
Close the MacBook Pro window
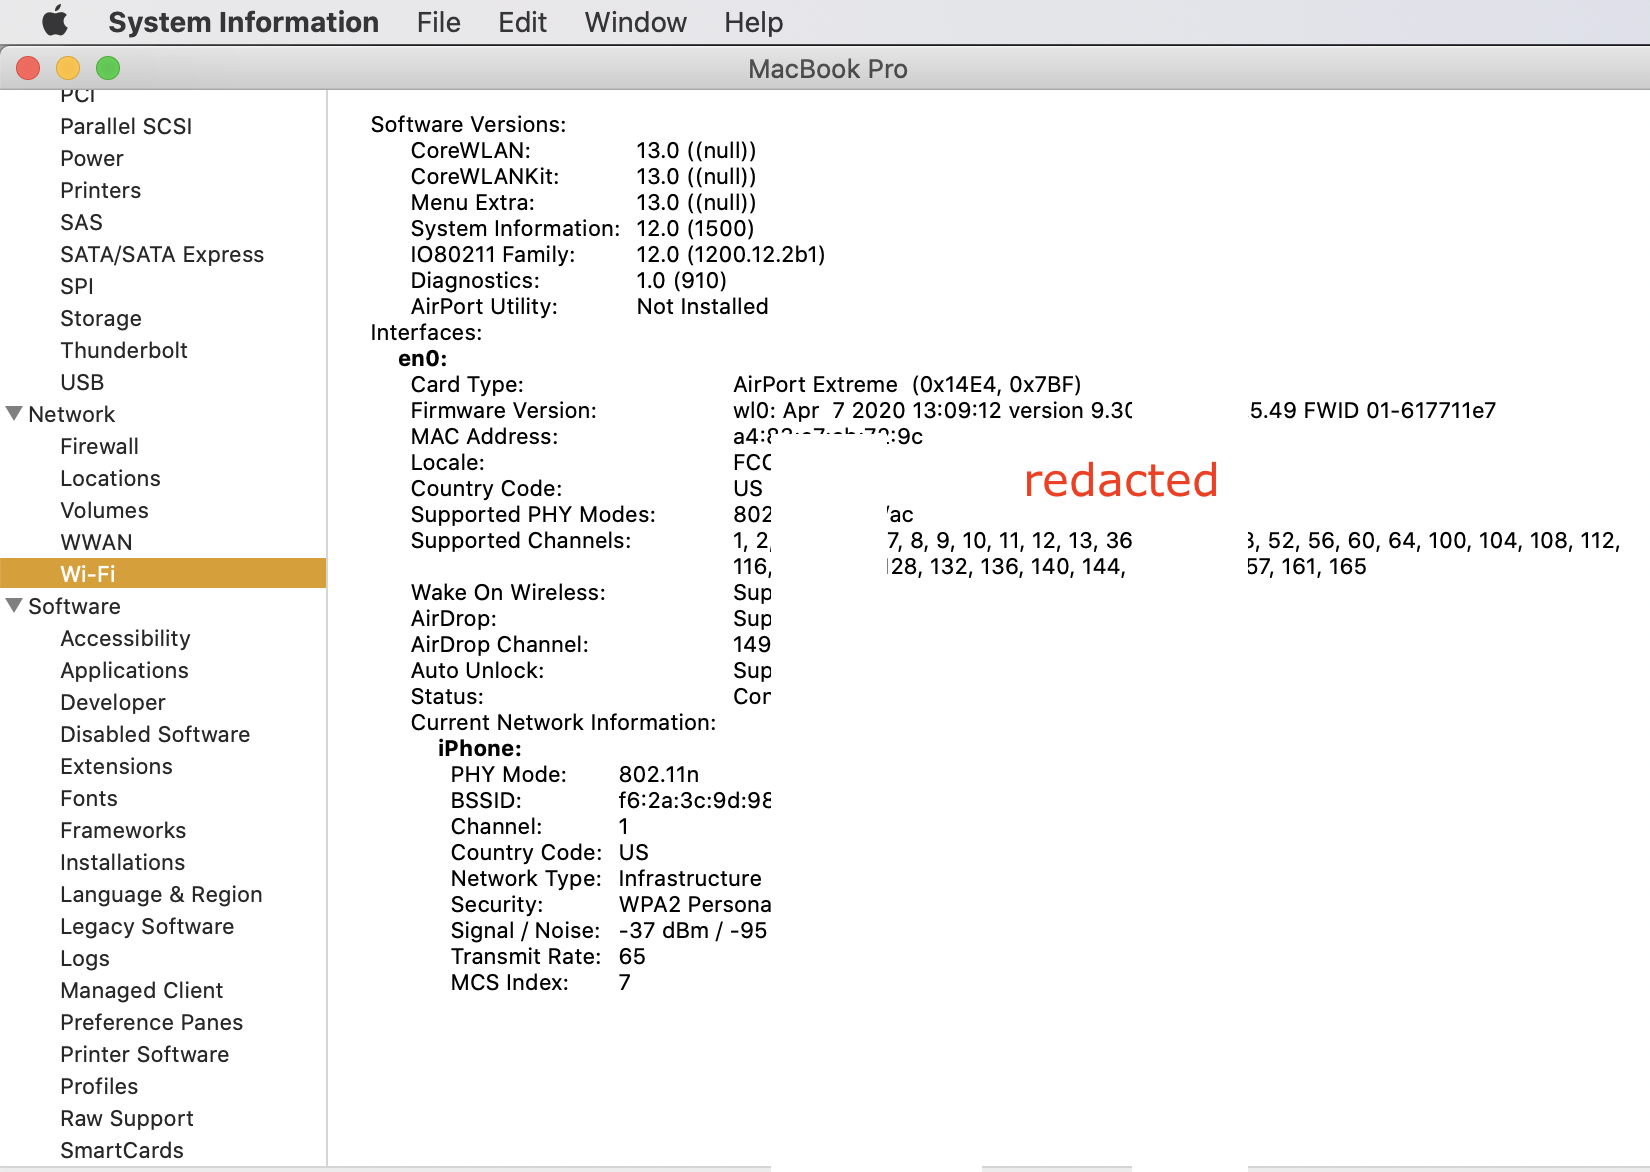[x=28, y=68]
